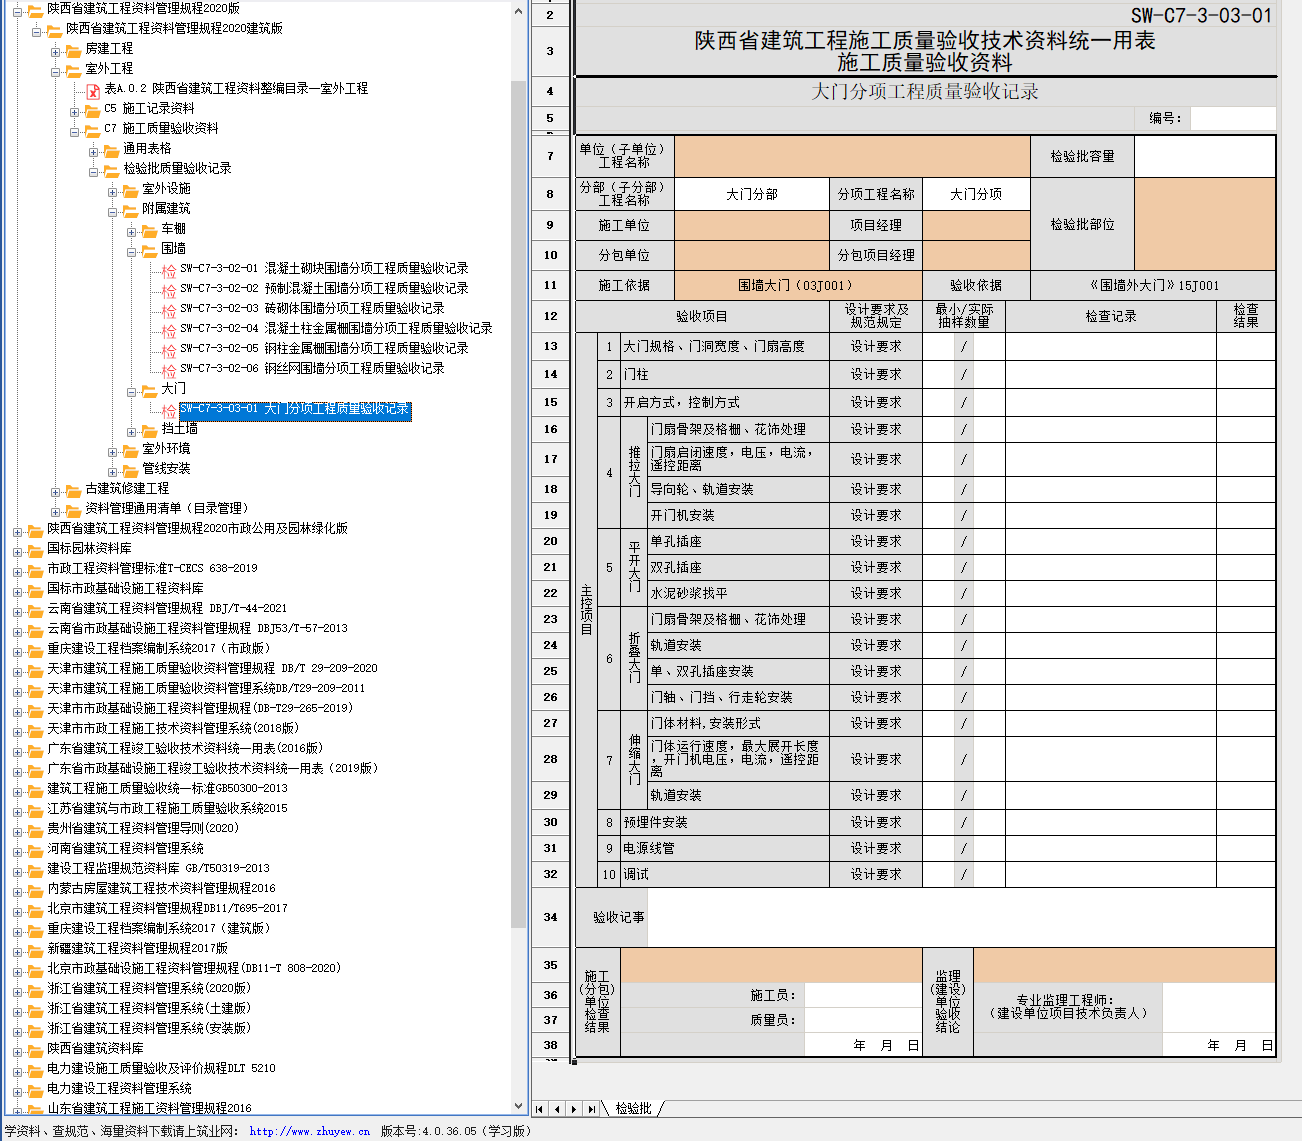
Task: Collapse the 围墙 tree node
Action: click(132, 250)
